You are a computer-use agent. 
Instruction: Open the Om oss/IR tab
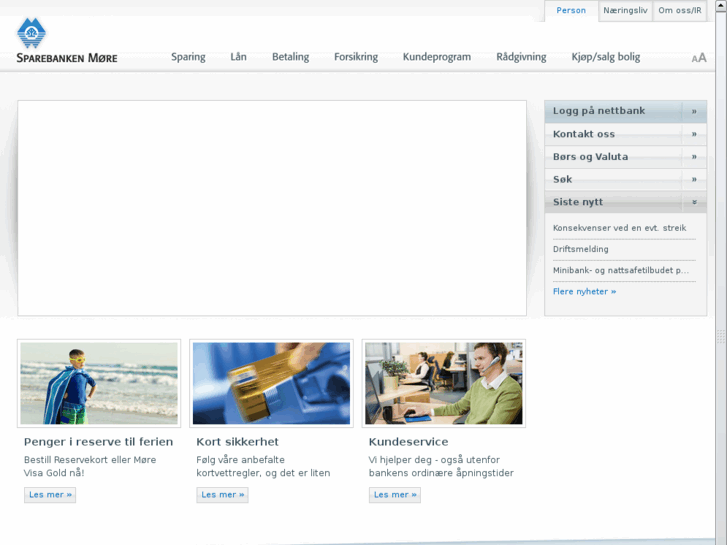[680, 11]
